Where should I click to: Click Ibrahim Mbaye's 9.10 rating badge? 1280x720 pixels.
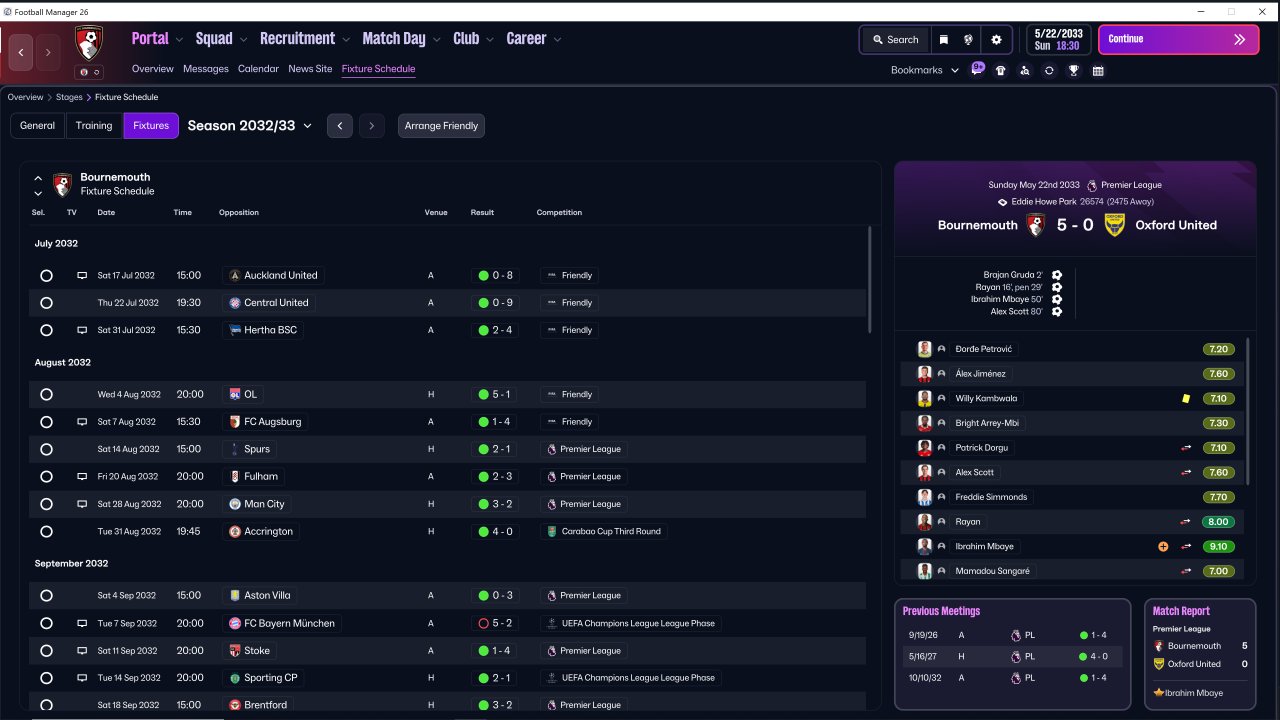pyautogui.click(x=1219, y=547)
